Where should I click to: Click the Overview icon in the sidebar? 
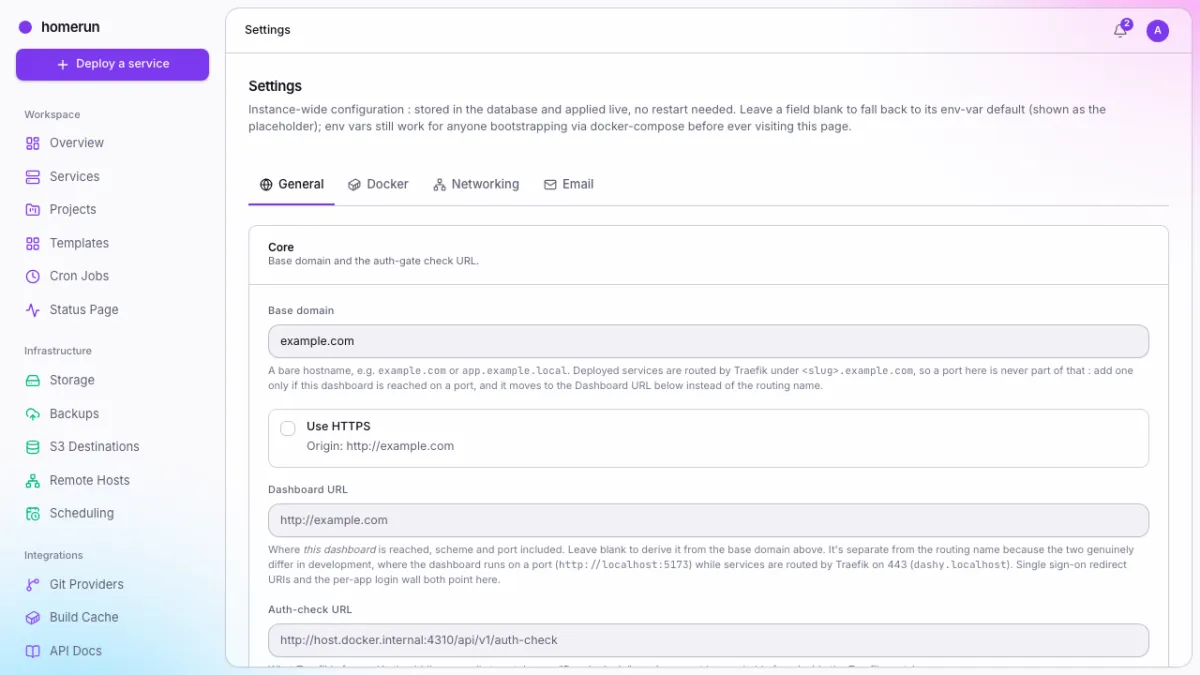[x=32, y=143]
